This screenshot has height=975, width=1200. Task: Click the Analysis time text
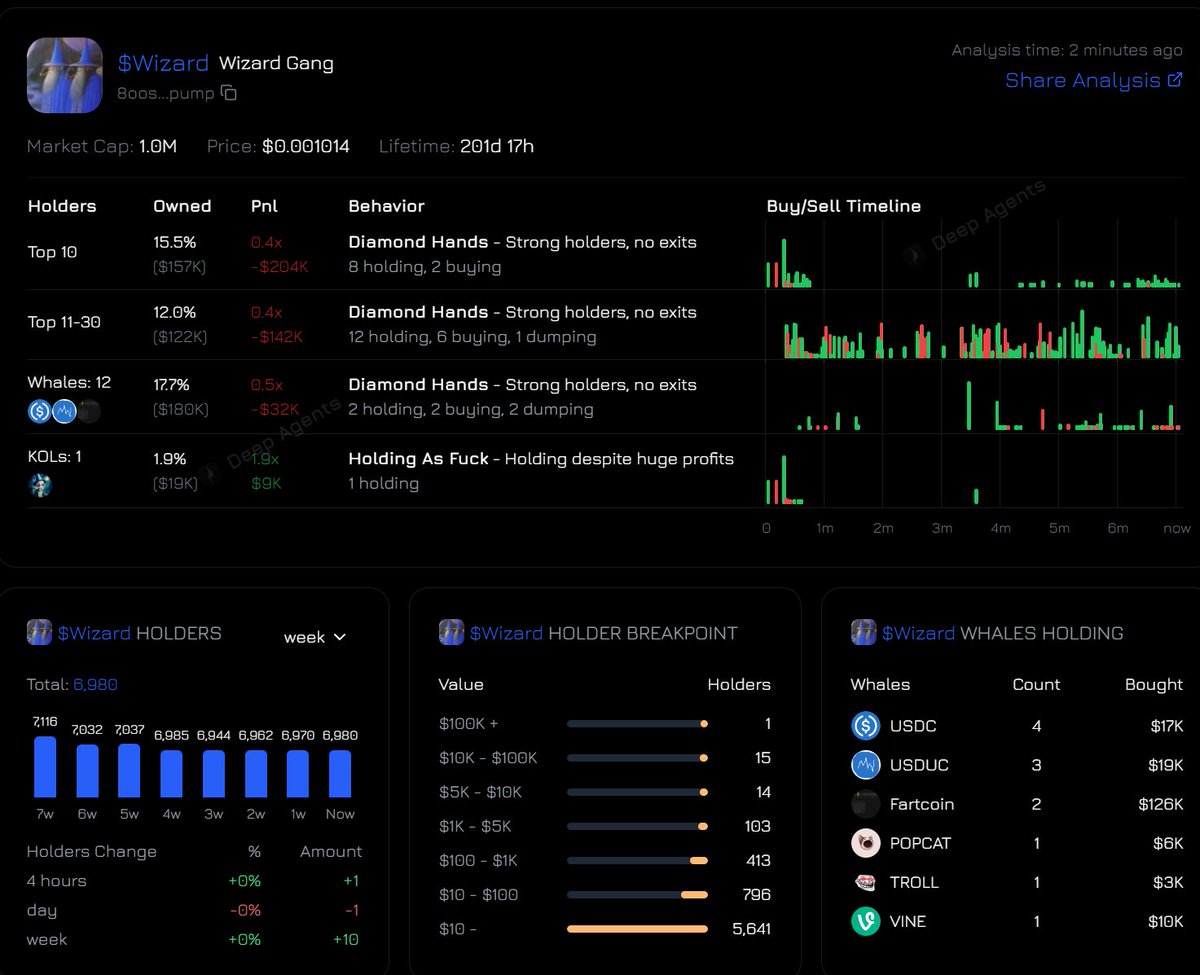(1067, 50)
